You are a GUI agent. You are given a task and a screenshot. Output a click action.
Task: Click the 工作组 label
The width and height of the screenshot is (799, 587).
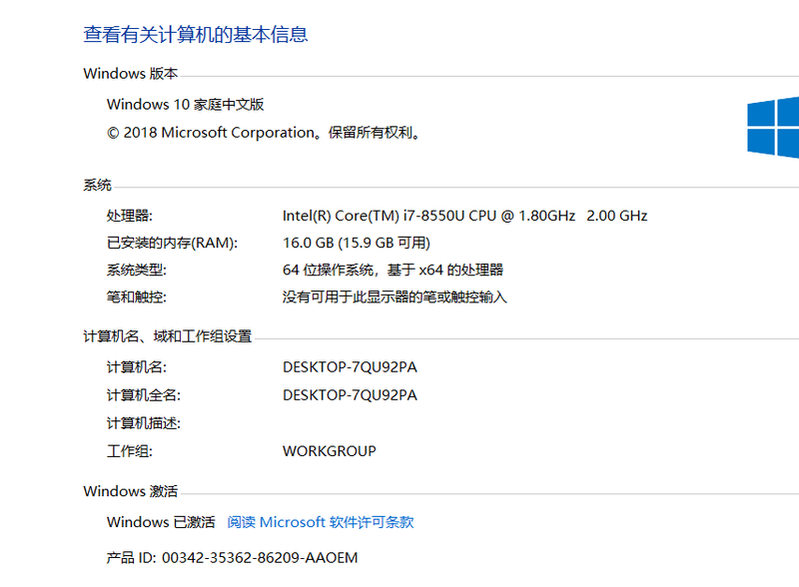pos(129,451)
